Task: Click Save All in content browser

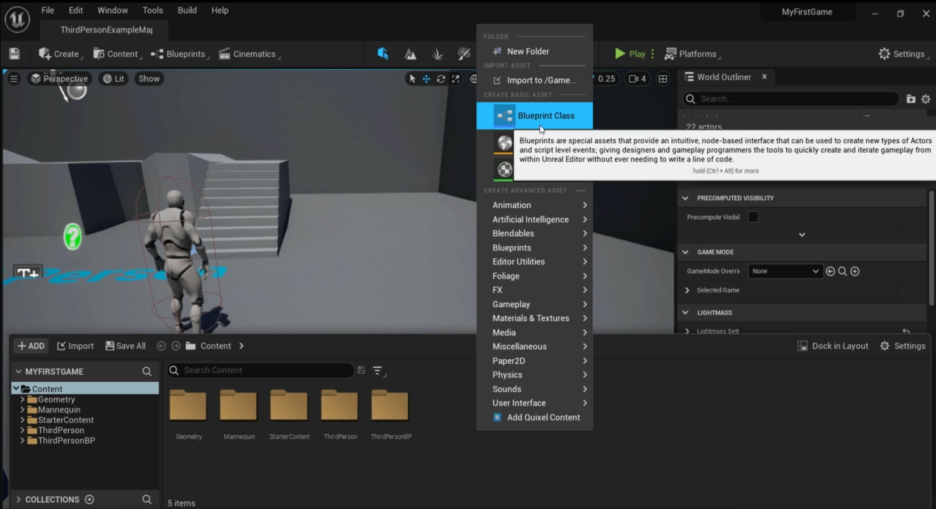Action: click(x=125, y=346)
